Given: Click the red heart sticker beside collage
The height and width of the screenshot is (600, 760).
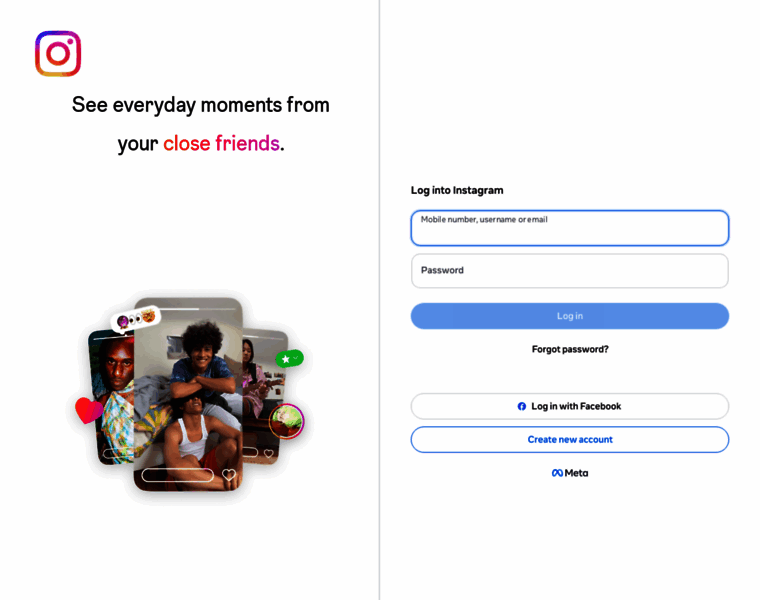Looking at the screenshot, I should [88, 410].
